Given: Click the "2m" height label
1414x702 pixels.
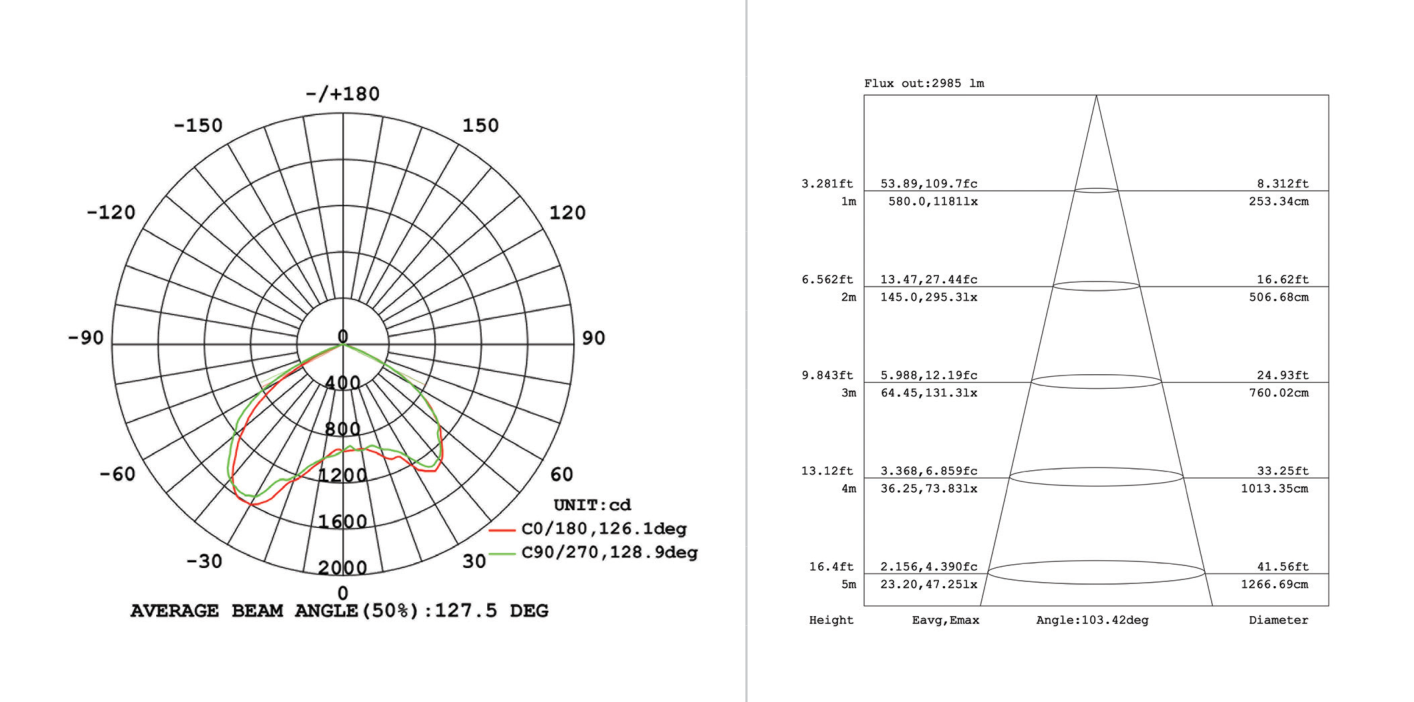Looking at the screenshot, I should (x=848, y=297).
